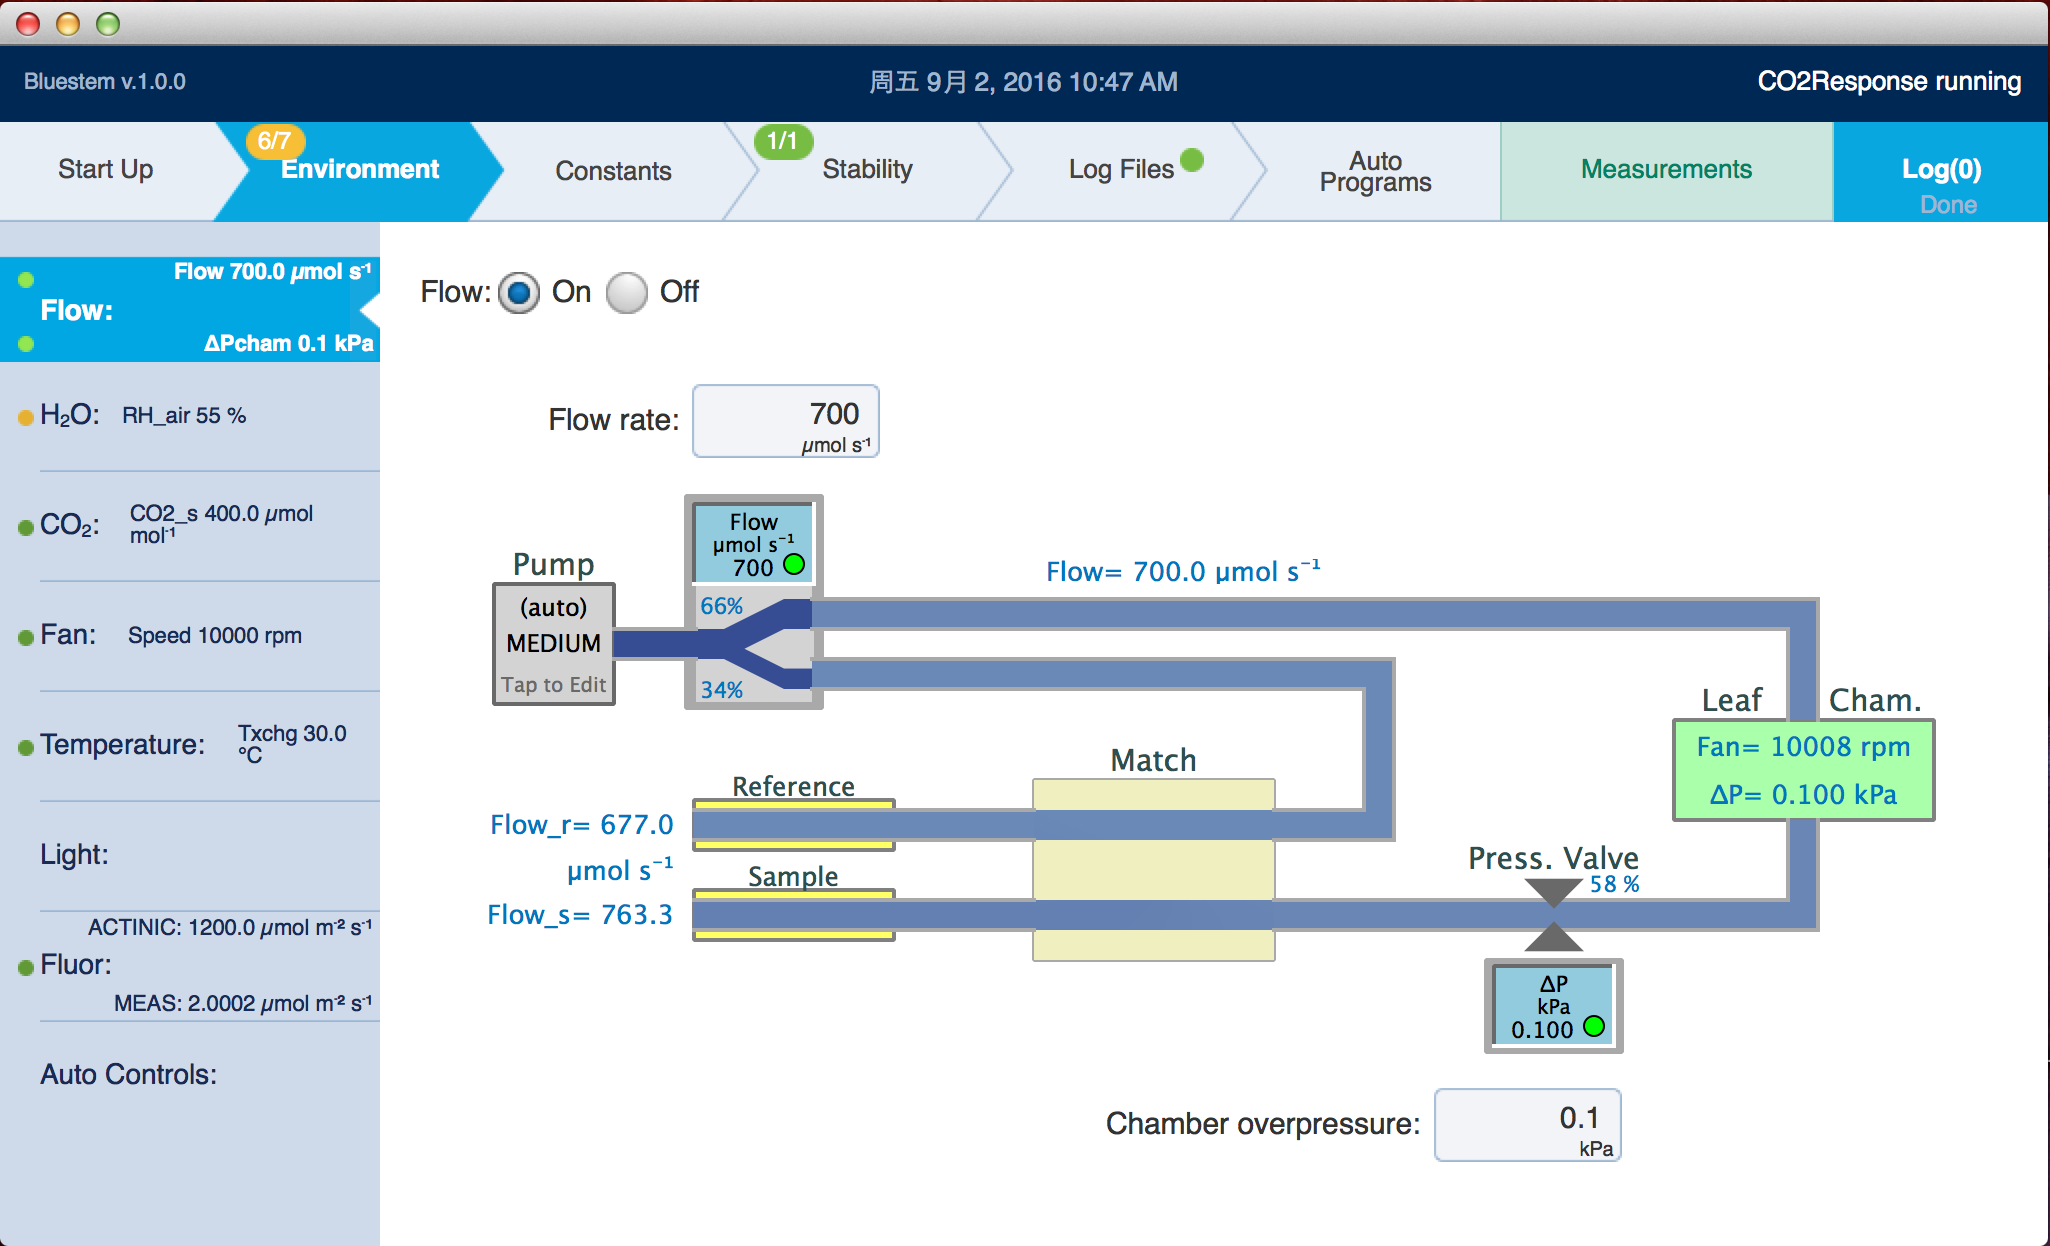
Task: Click the Temperature status icon
Action: (20, 741)
